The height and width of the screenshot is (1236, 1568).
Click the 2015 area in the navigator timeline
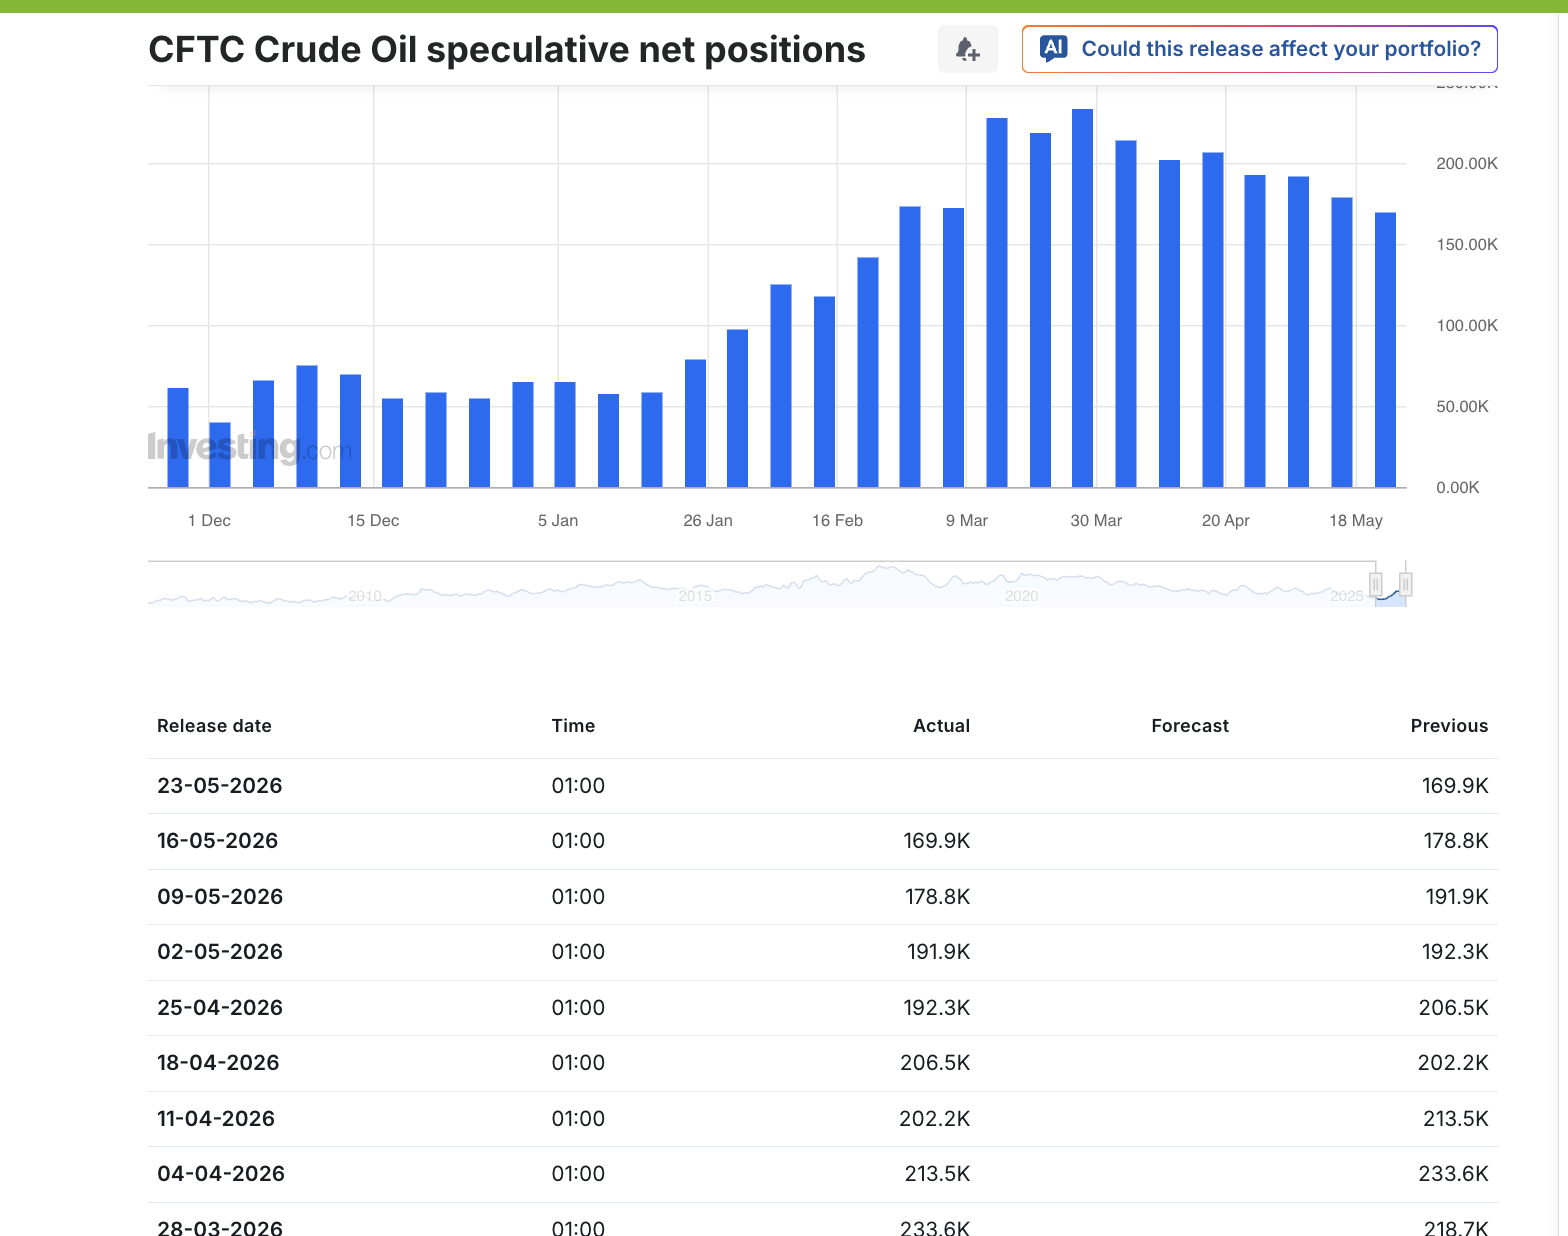[695, 596]
